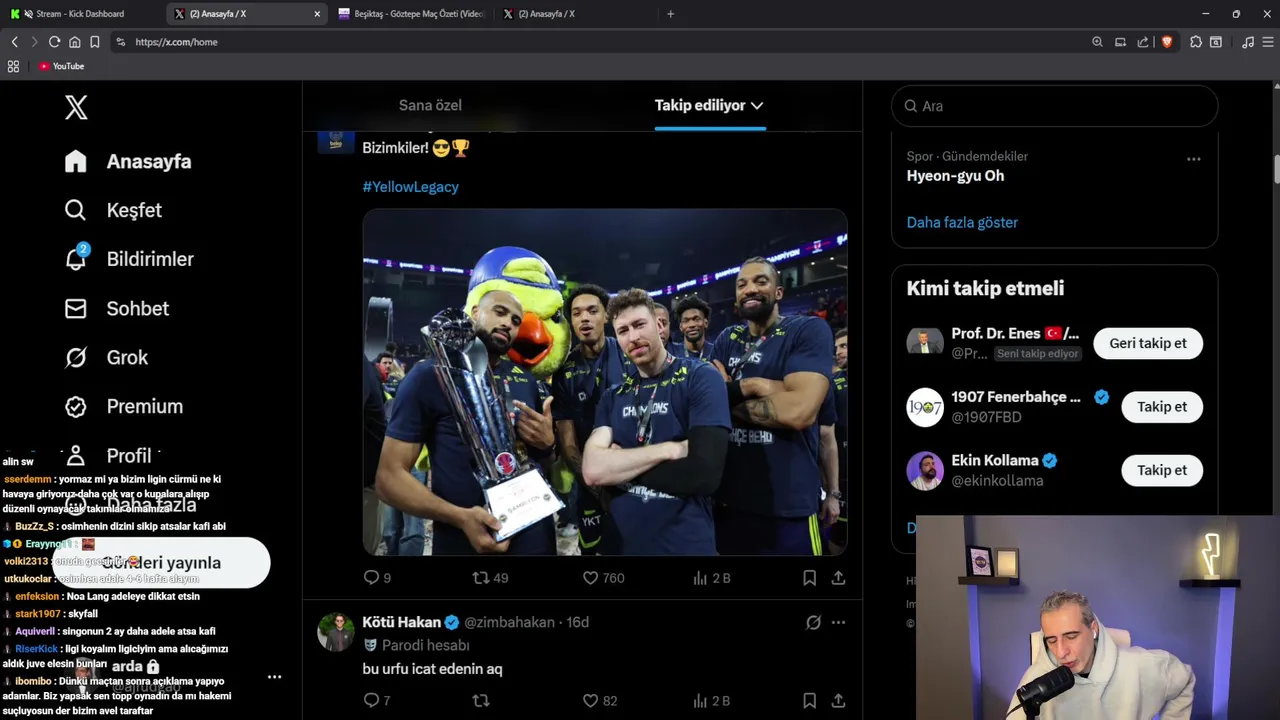The image size is (1280, 720).
Task: Open Keşfet search page
Action: click(x=112, y=210)
